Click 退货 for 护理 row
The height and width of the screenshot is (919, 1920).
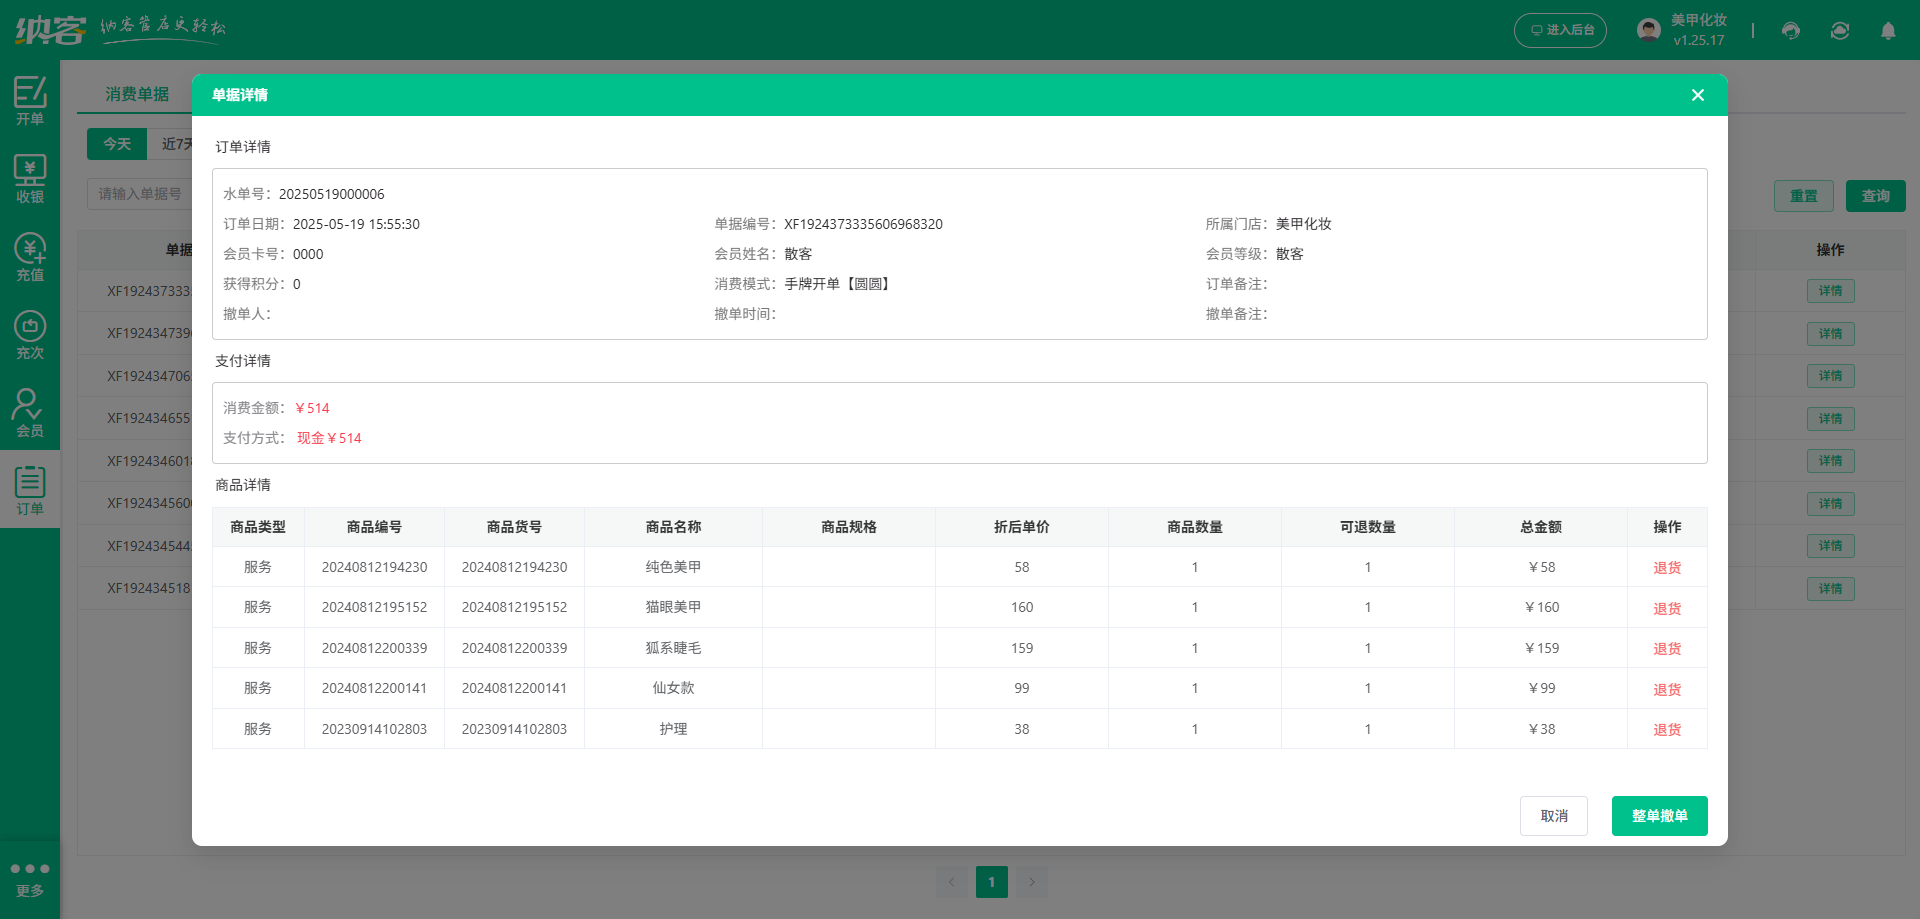pyautogui.click(x=1667, y=730)
